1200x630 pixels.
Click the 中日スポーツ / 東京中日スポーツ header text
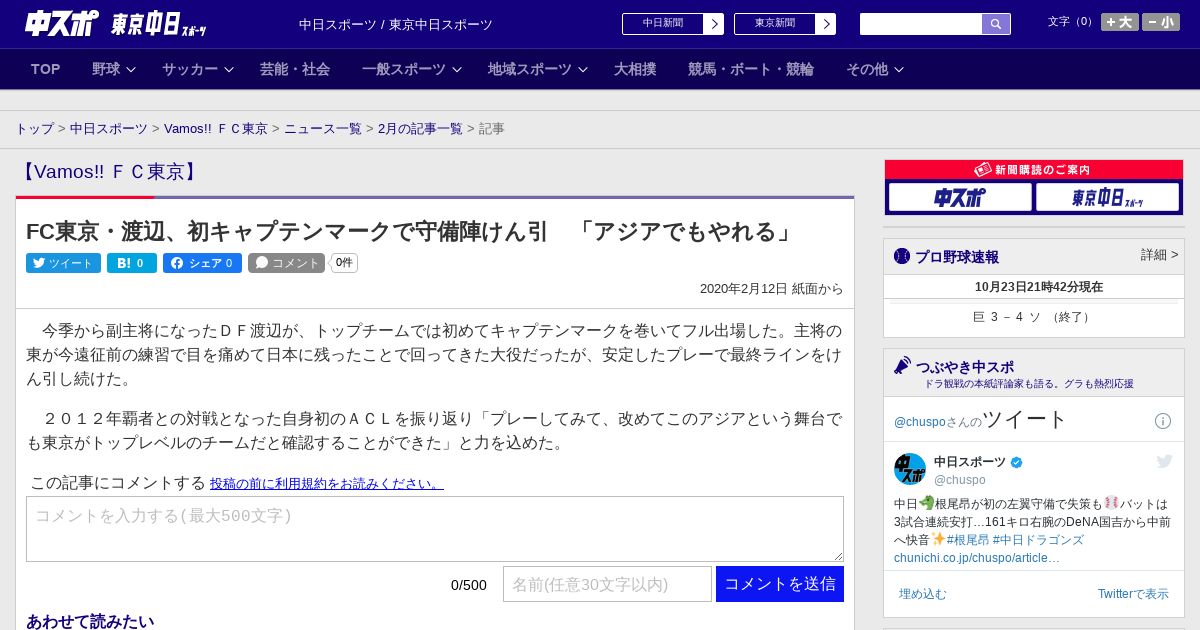tap(396, 24)
